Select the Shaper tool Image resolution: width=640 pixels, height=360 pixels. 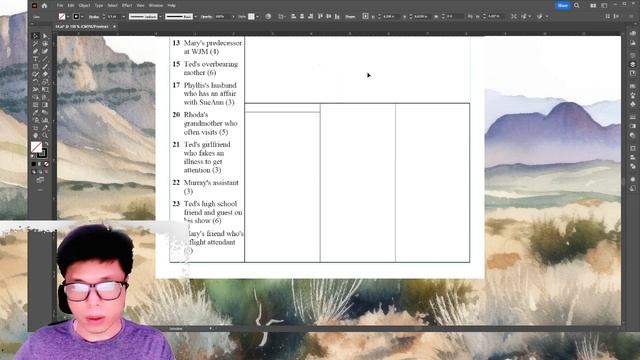pos(36,73)
